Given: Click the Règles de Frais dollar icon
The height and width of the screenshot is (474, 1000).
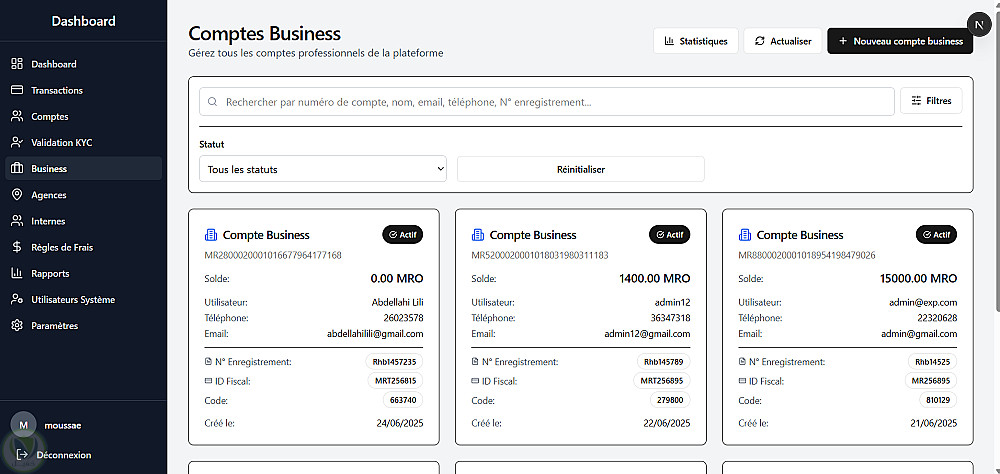Looking at the screenshot, I should [x=17, y=247].
